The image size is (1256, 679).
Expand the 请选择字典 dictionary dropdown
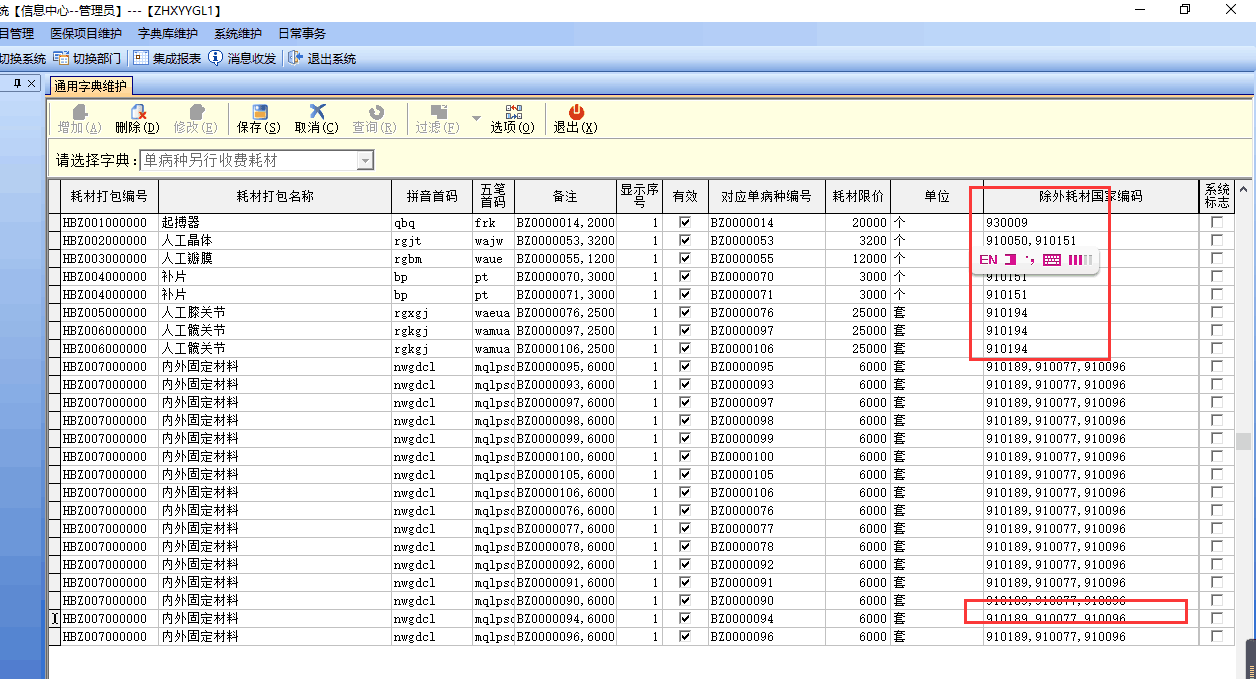tap(365, 161)
